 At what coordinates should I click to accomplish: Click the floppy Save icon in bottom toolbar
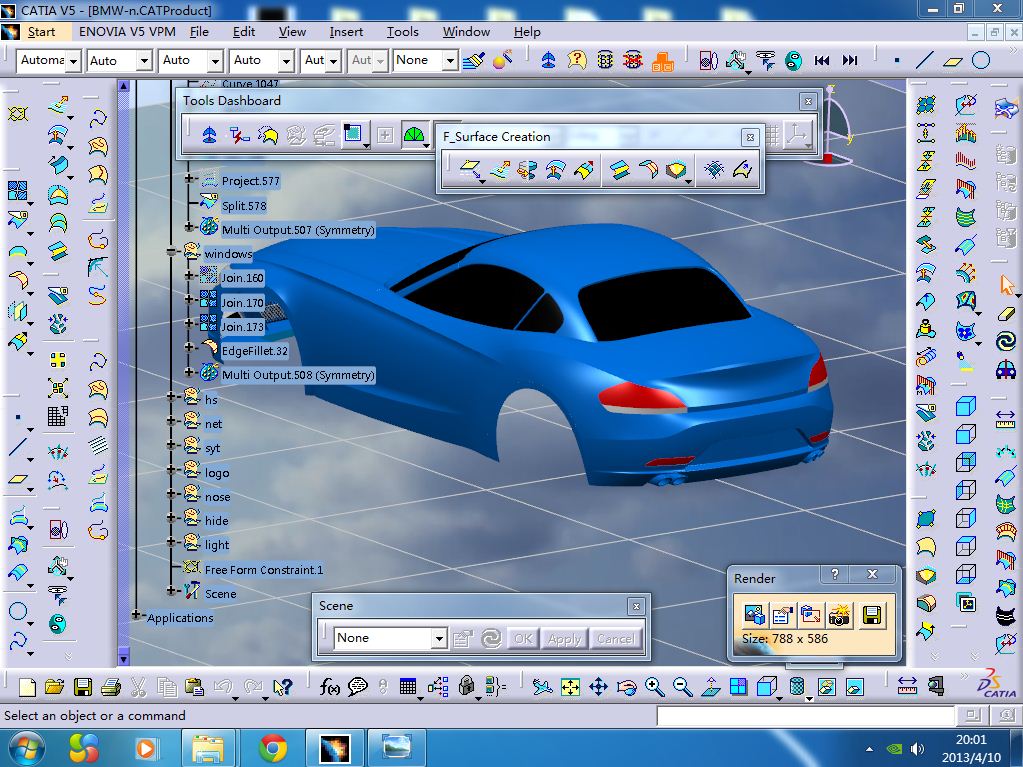[x=83, y=687]
